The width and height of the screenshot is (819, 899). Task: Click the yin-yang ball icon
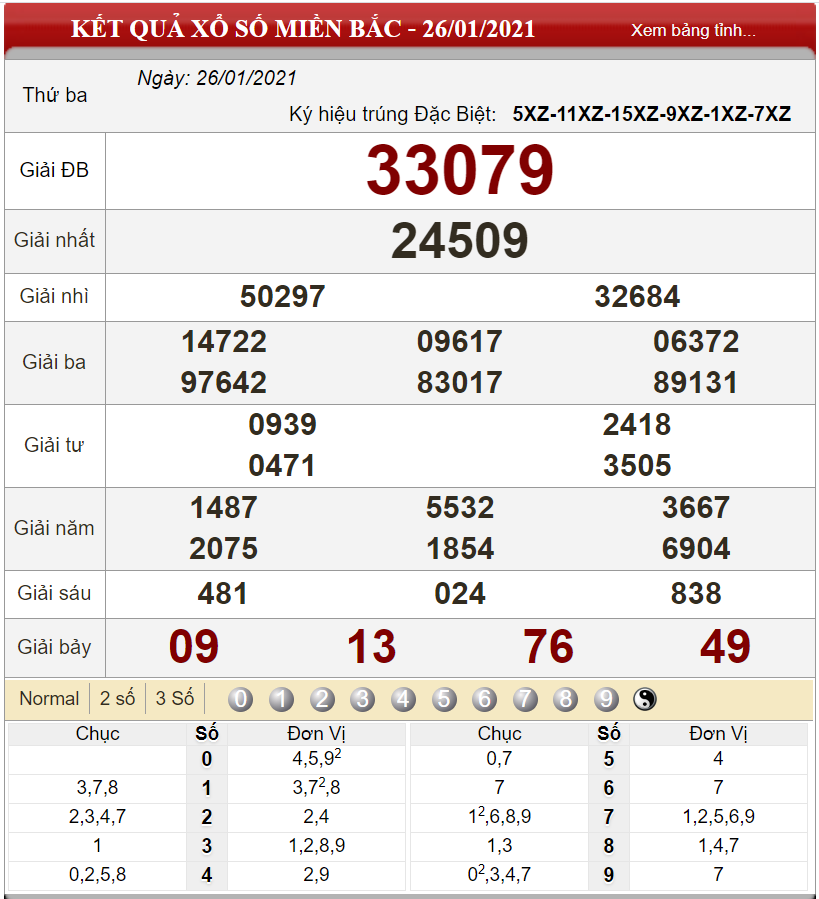coord(645,699)
